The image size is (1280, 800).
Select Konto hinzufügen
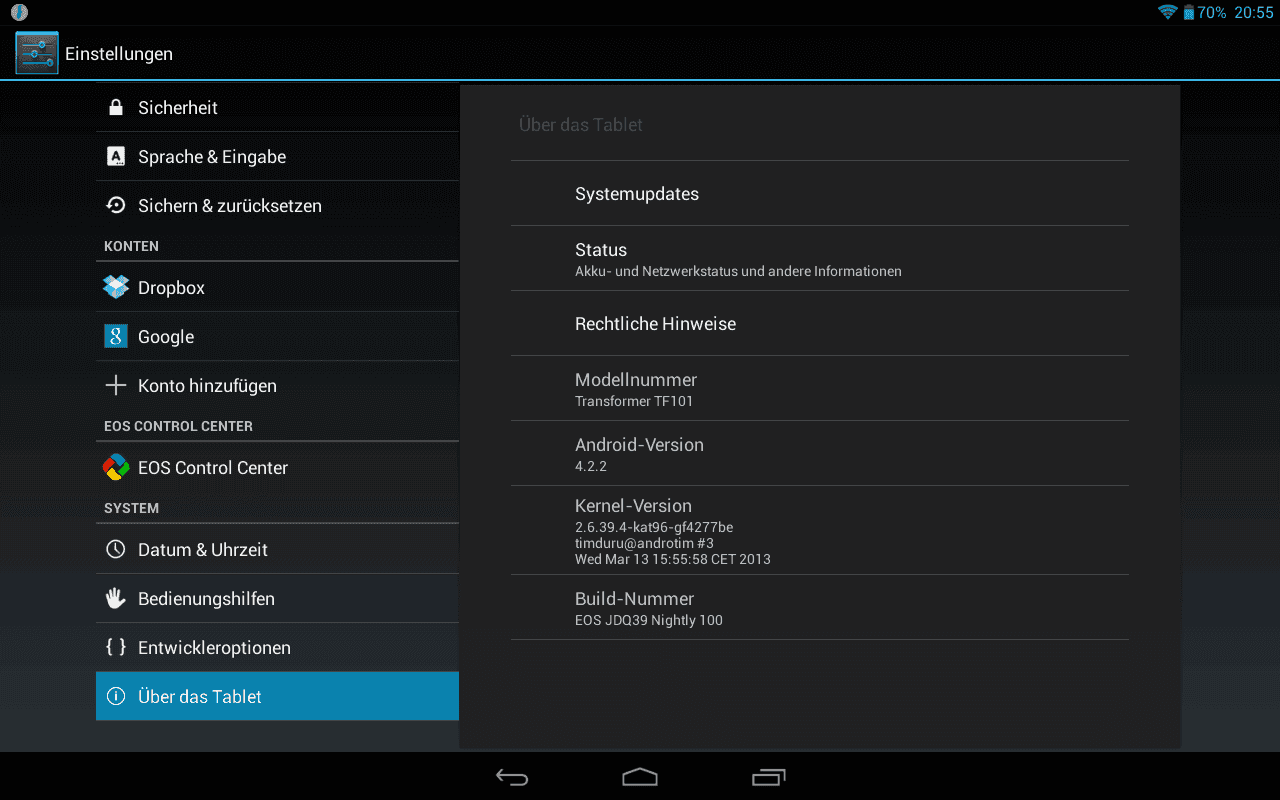(x=277, y=385)
